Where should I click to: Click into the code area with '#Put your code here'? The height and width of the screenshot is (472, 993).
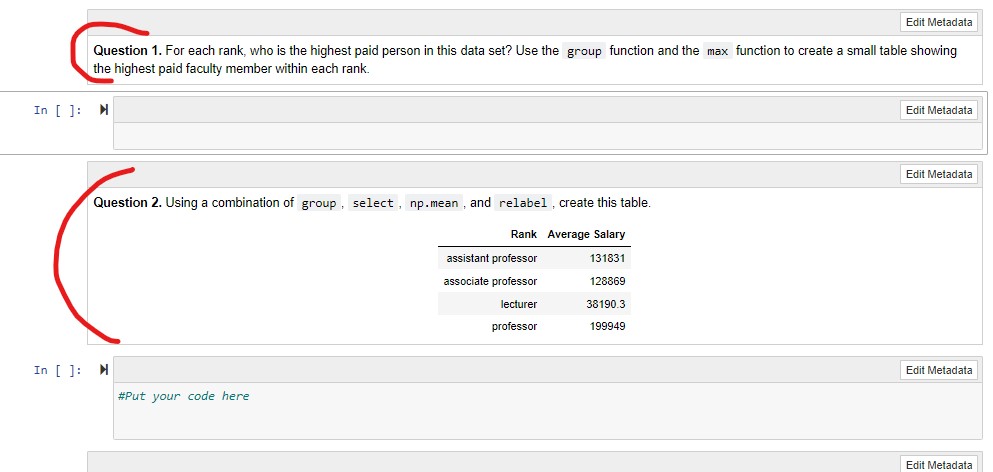pos(548,411)
